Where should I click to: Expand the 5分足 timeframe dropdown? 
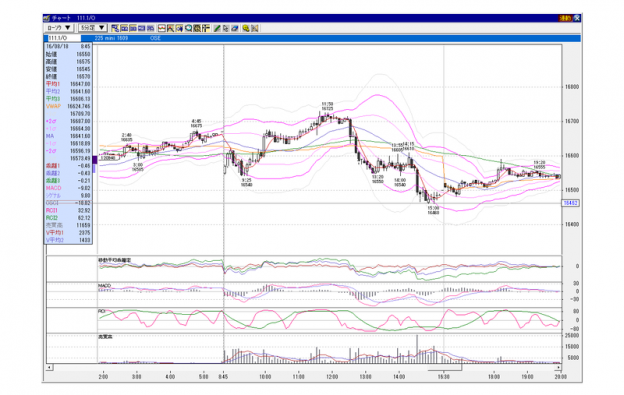(x=92, y=28)
